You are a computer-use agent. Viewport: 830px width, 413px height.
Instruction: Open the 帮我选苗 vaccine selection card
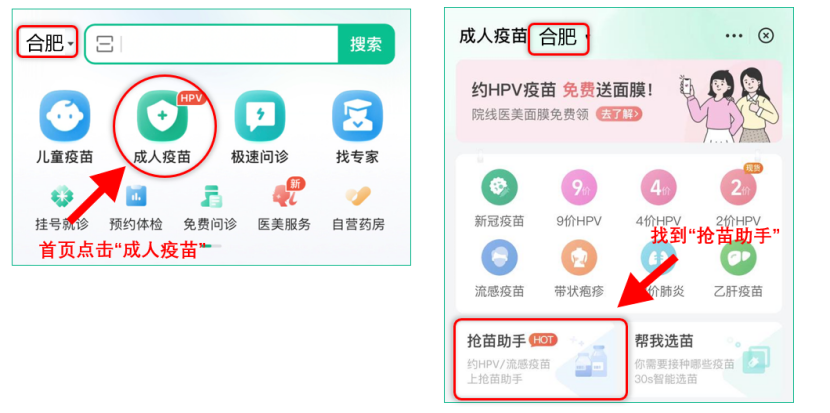coord(704,359)
